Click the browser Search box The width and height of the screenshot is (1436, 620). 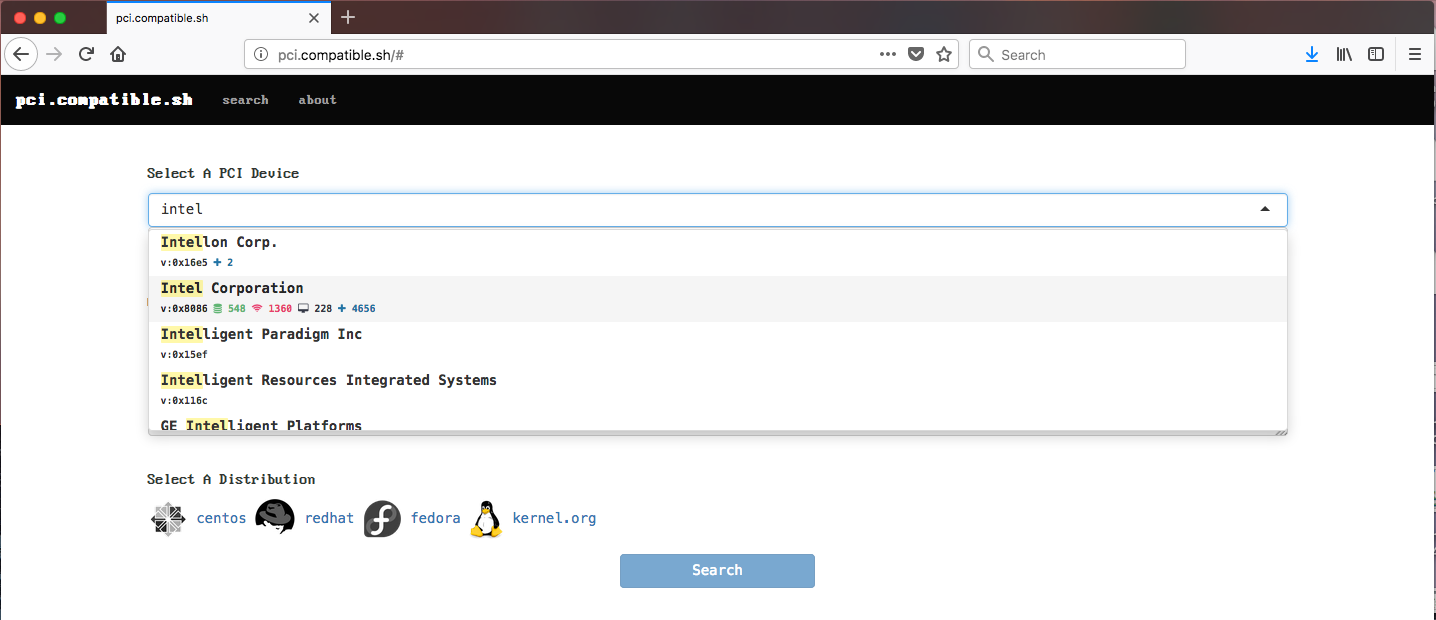click(x=1077, y=55)
